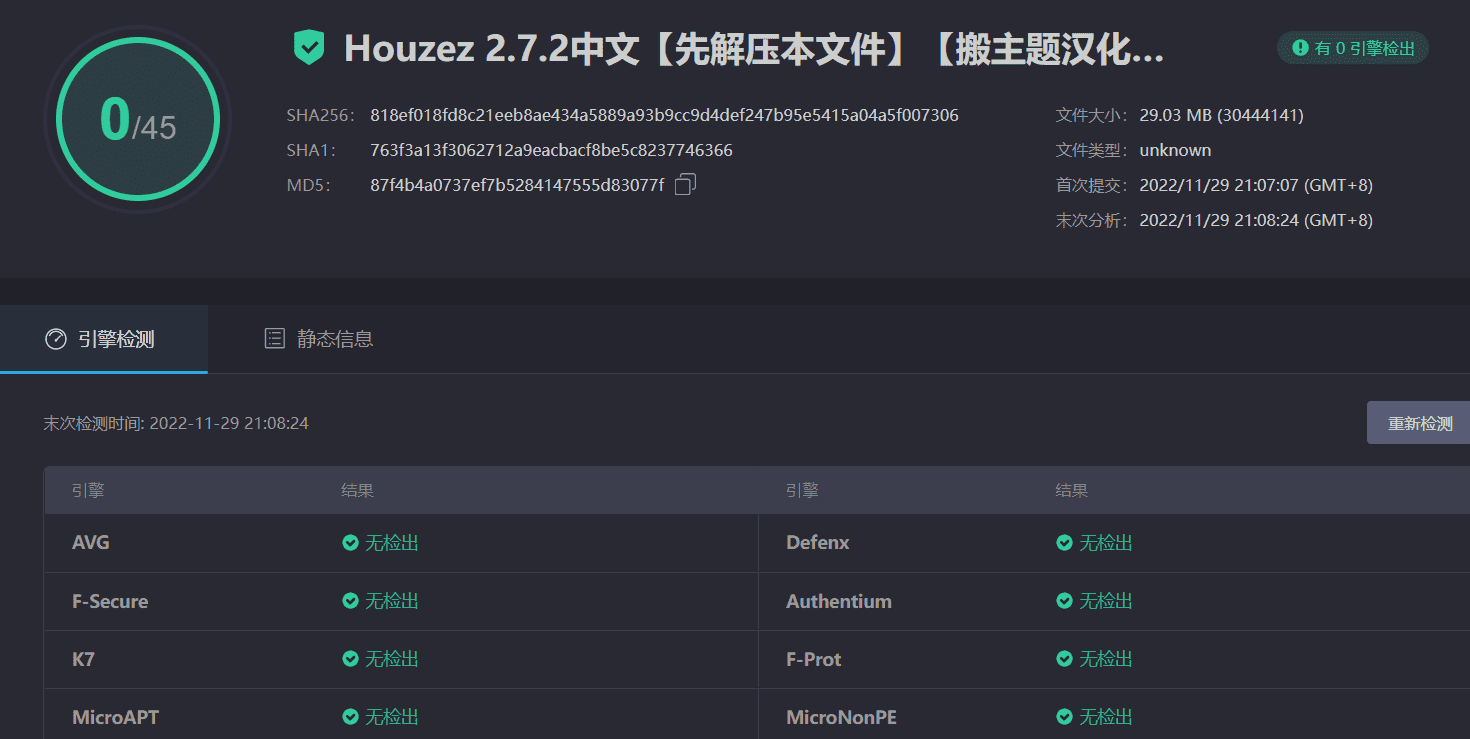Click the Defenx engine name
The image size is (1470, 739).
(x=818, y=543)
